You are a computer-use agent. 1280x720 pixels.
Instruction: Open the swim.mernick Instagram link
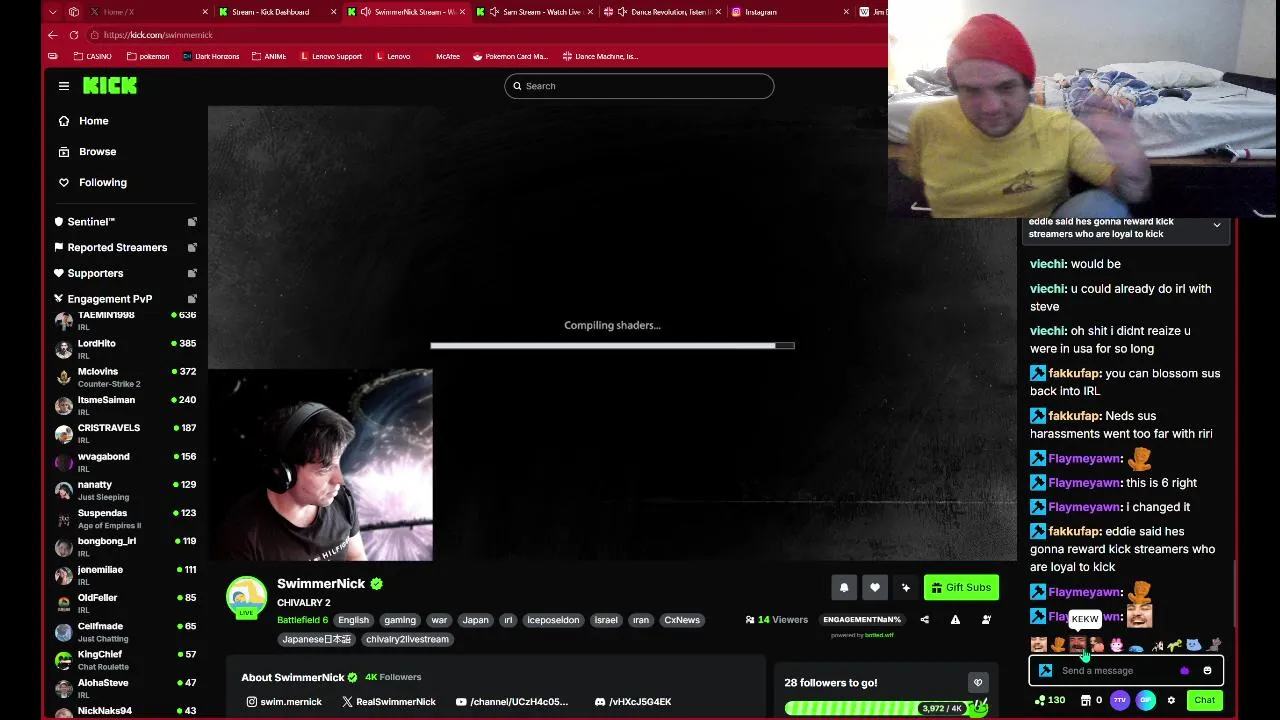click(x=284, y=702)
